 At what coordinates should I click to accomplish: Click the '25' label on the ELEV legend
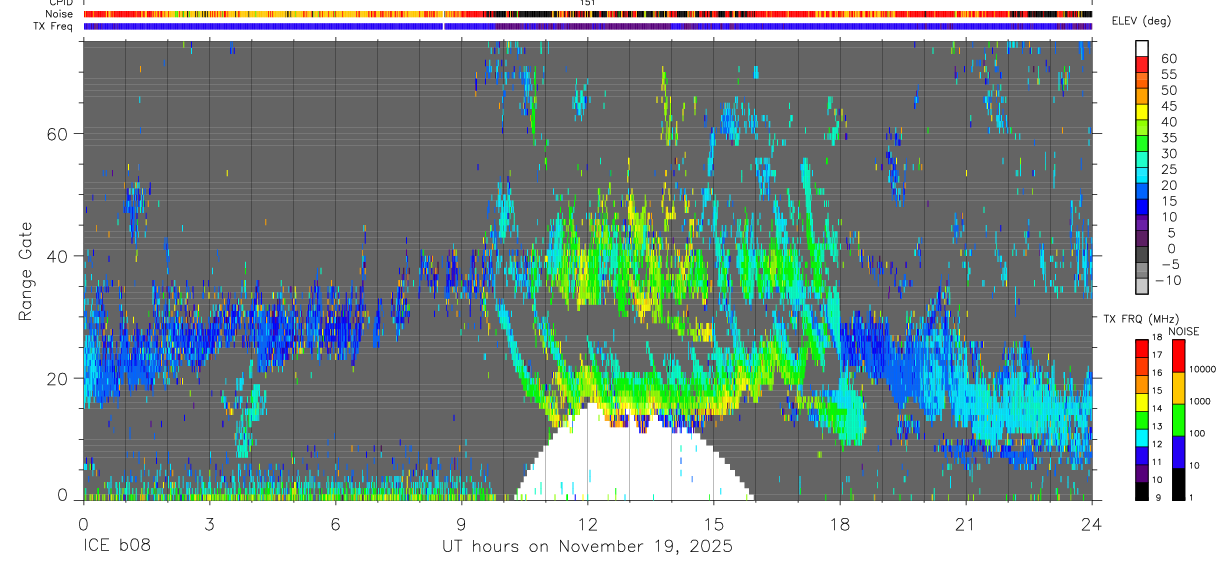point(1169,169)
